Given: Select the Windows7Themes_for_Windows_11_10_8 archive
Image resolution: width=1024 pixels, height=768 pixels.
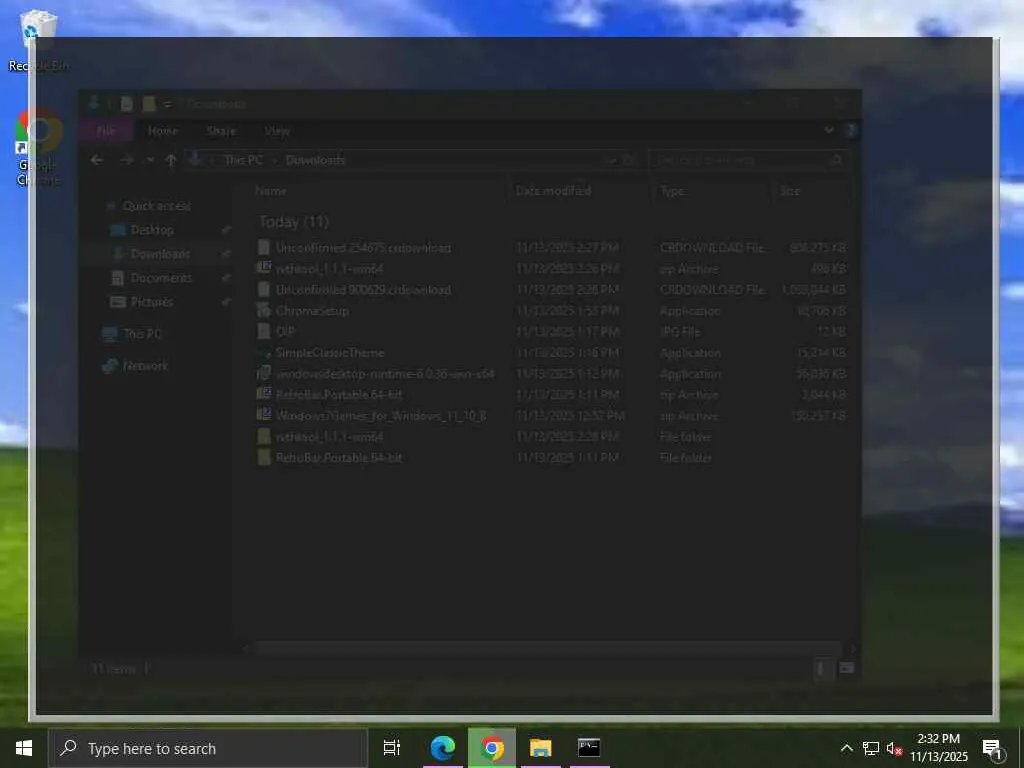Looking at the screenshot, I should coord(381,415).
